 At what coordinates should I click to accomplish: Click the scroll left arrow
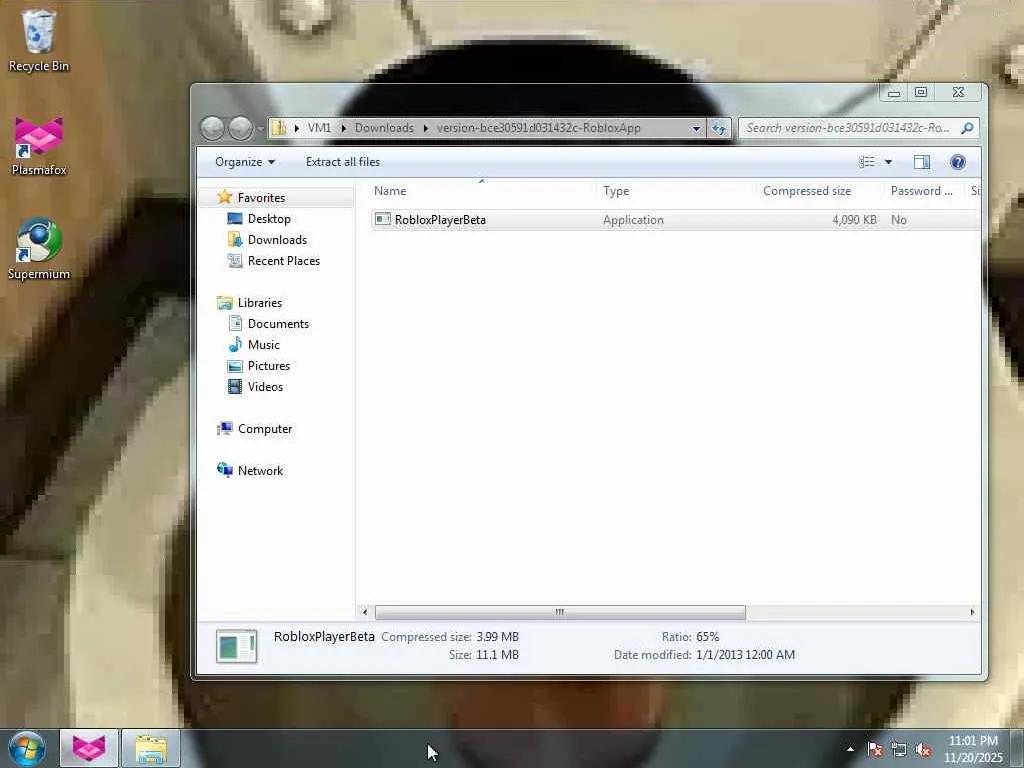click(x=365, y=612)
